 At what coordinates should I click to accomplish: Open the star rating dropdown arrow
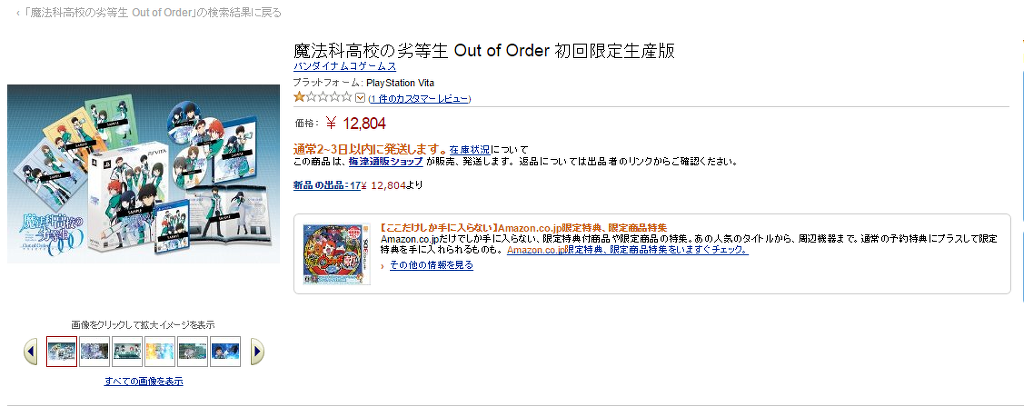[360, 98]
